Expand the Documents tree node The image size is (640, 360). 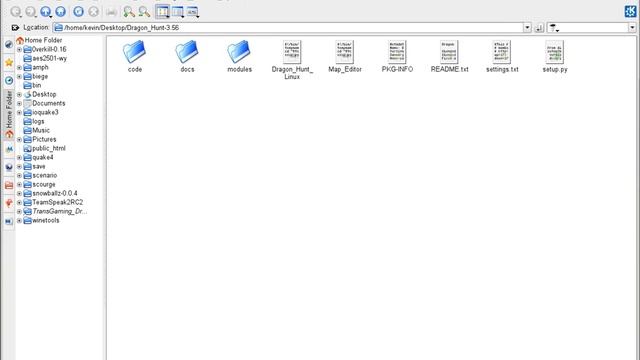[x=19, y=103]
